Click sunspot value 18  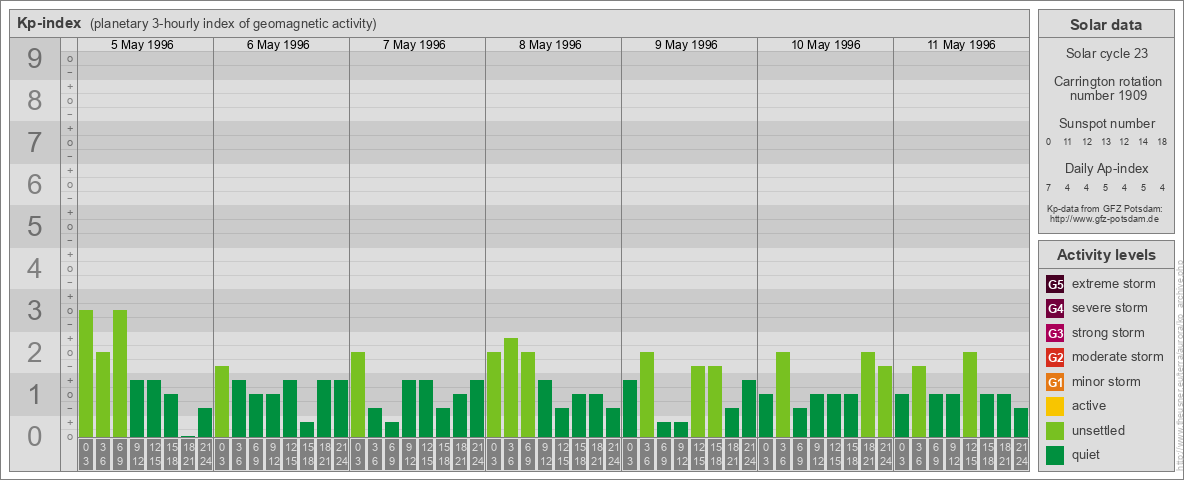(x=1163, y=142)
